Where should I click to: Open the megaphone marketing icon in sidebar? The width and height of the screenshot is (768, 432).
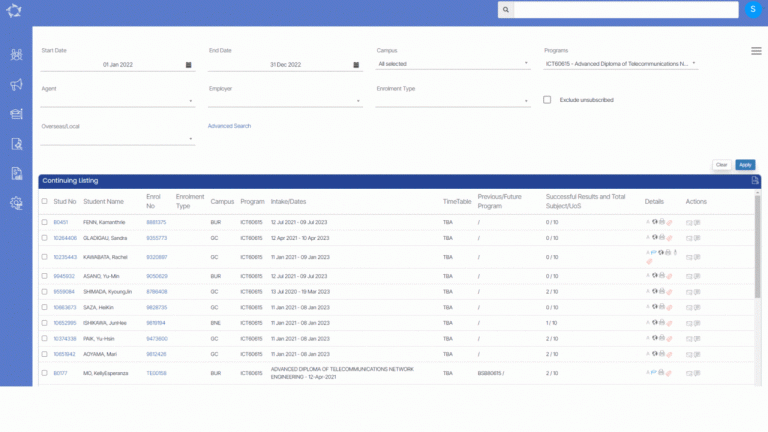click(x=16, y=85)
